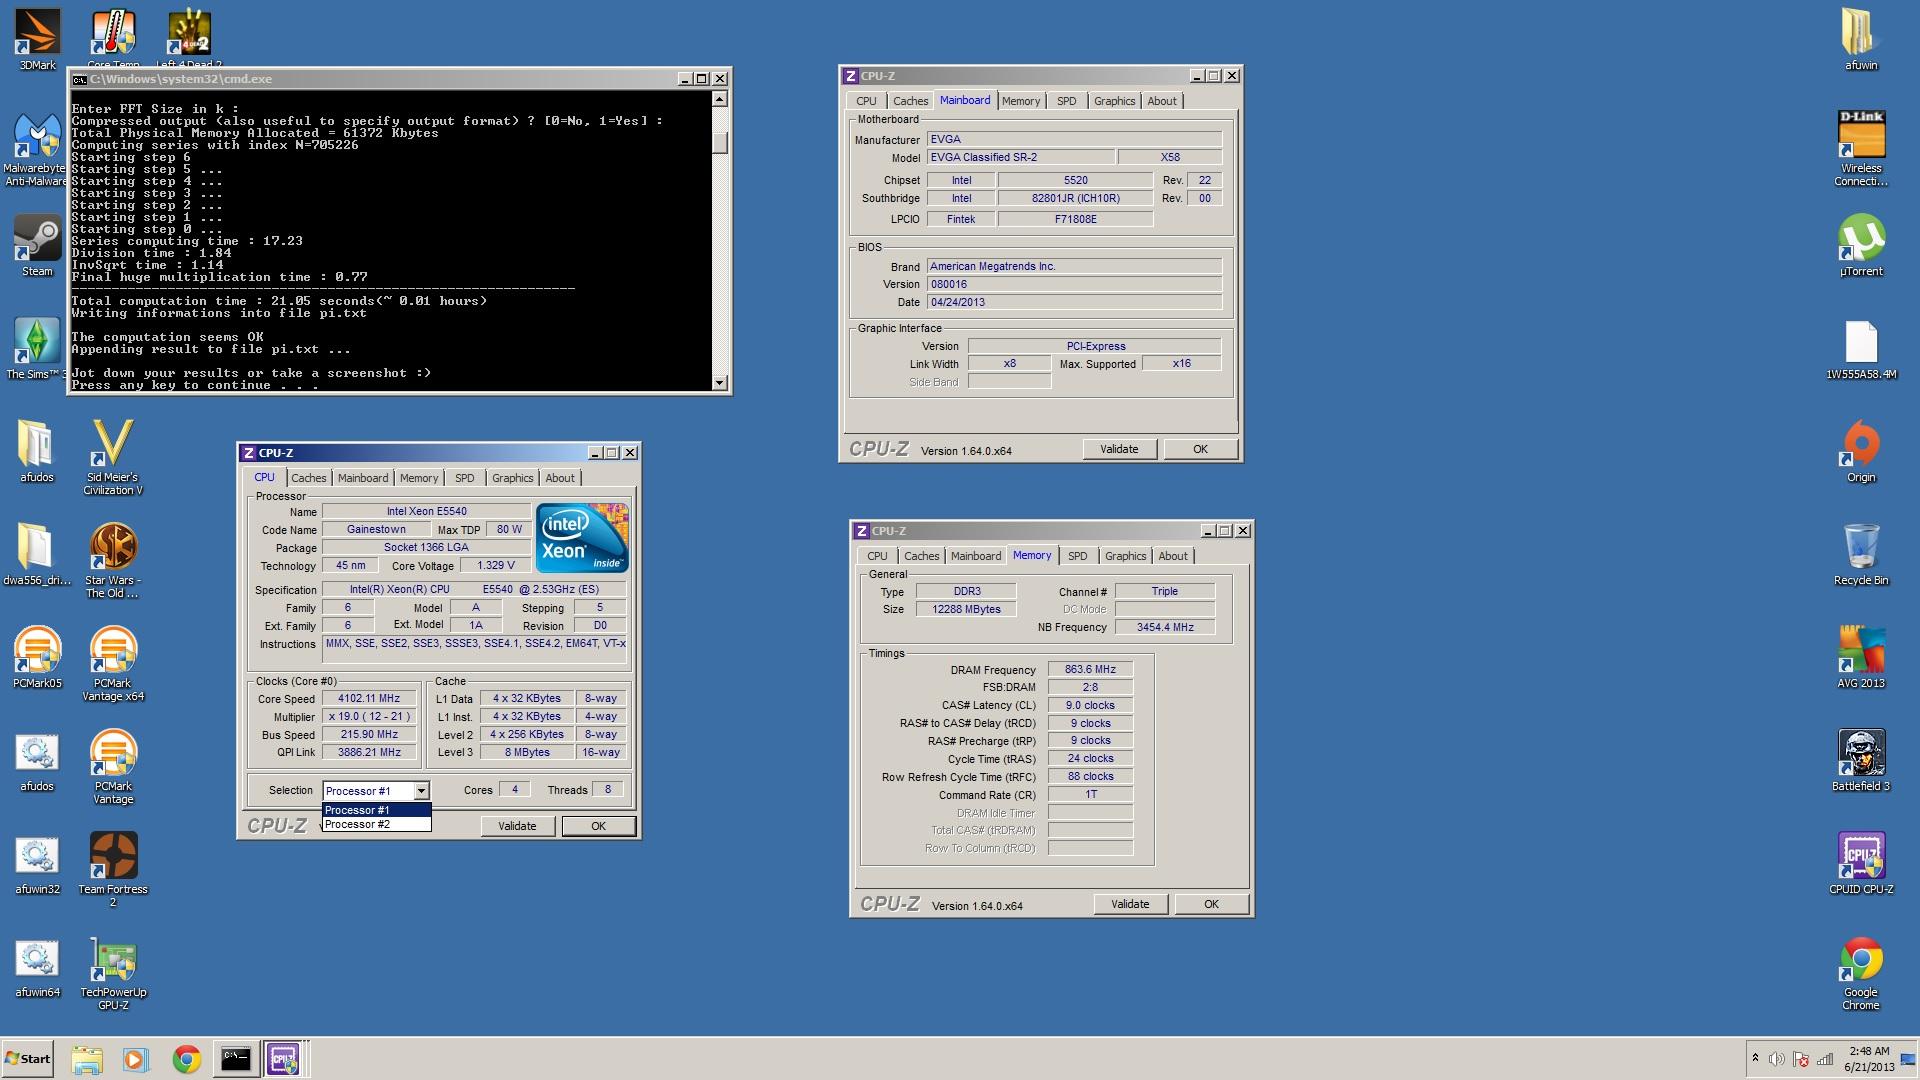Launch PCMark Vantage x64 icon
The image size is (1920, 1080).
coord(113,663)
